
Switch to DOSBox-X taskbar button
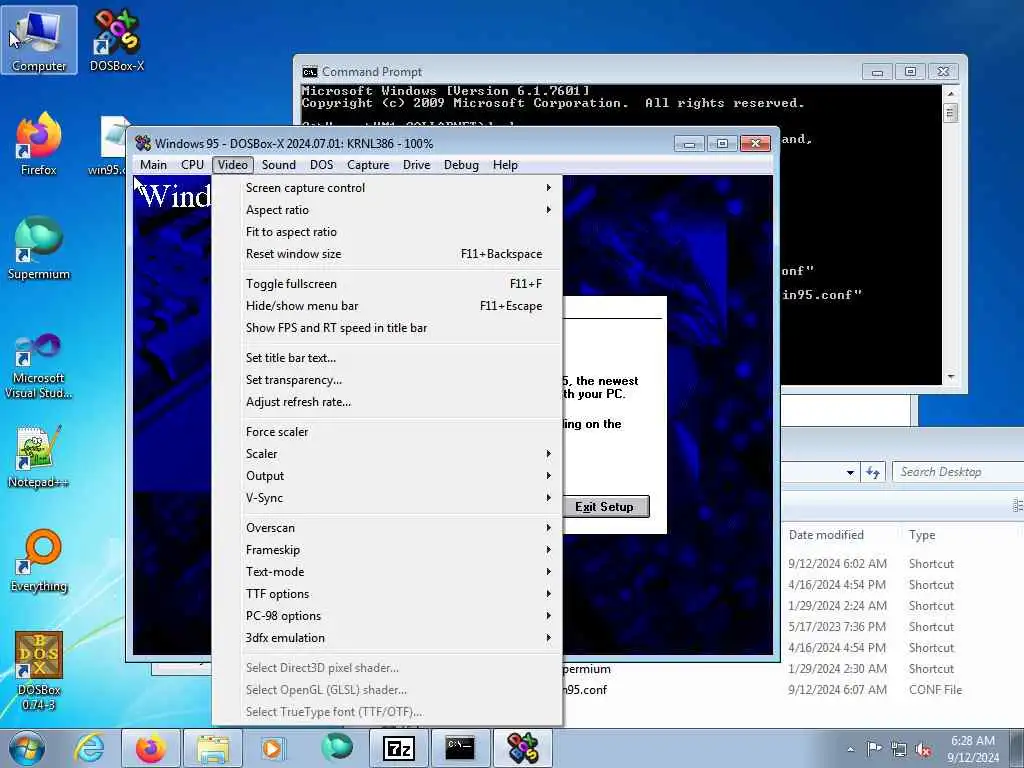pos(522,748)
